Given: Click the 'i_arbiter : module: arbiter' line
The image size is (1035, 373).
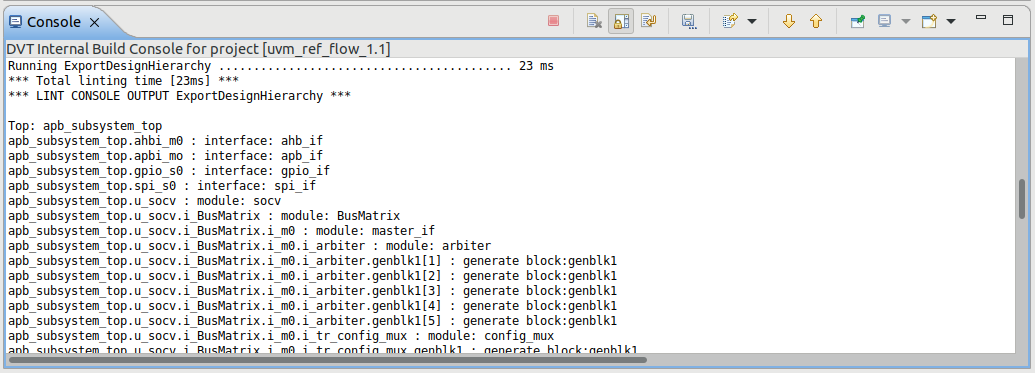Looking at the screenshot, I should (x=250, y=246).
